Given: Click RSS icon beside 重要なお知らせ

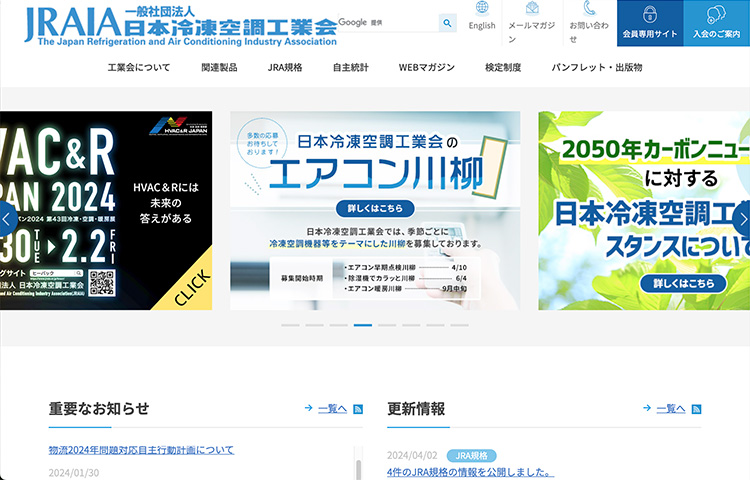Looking at the screenshot, I should [358, 409].
